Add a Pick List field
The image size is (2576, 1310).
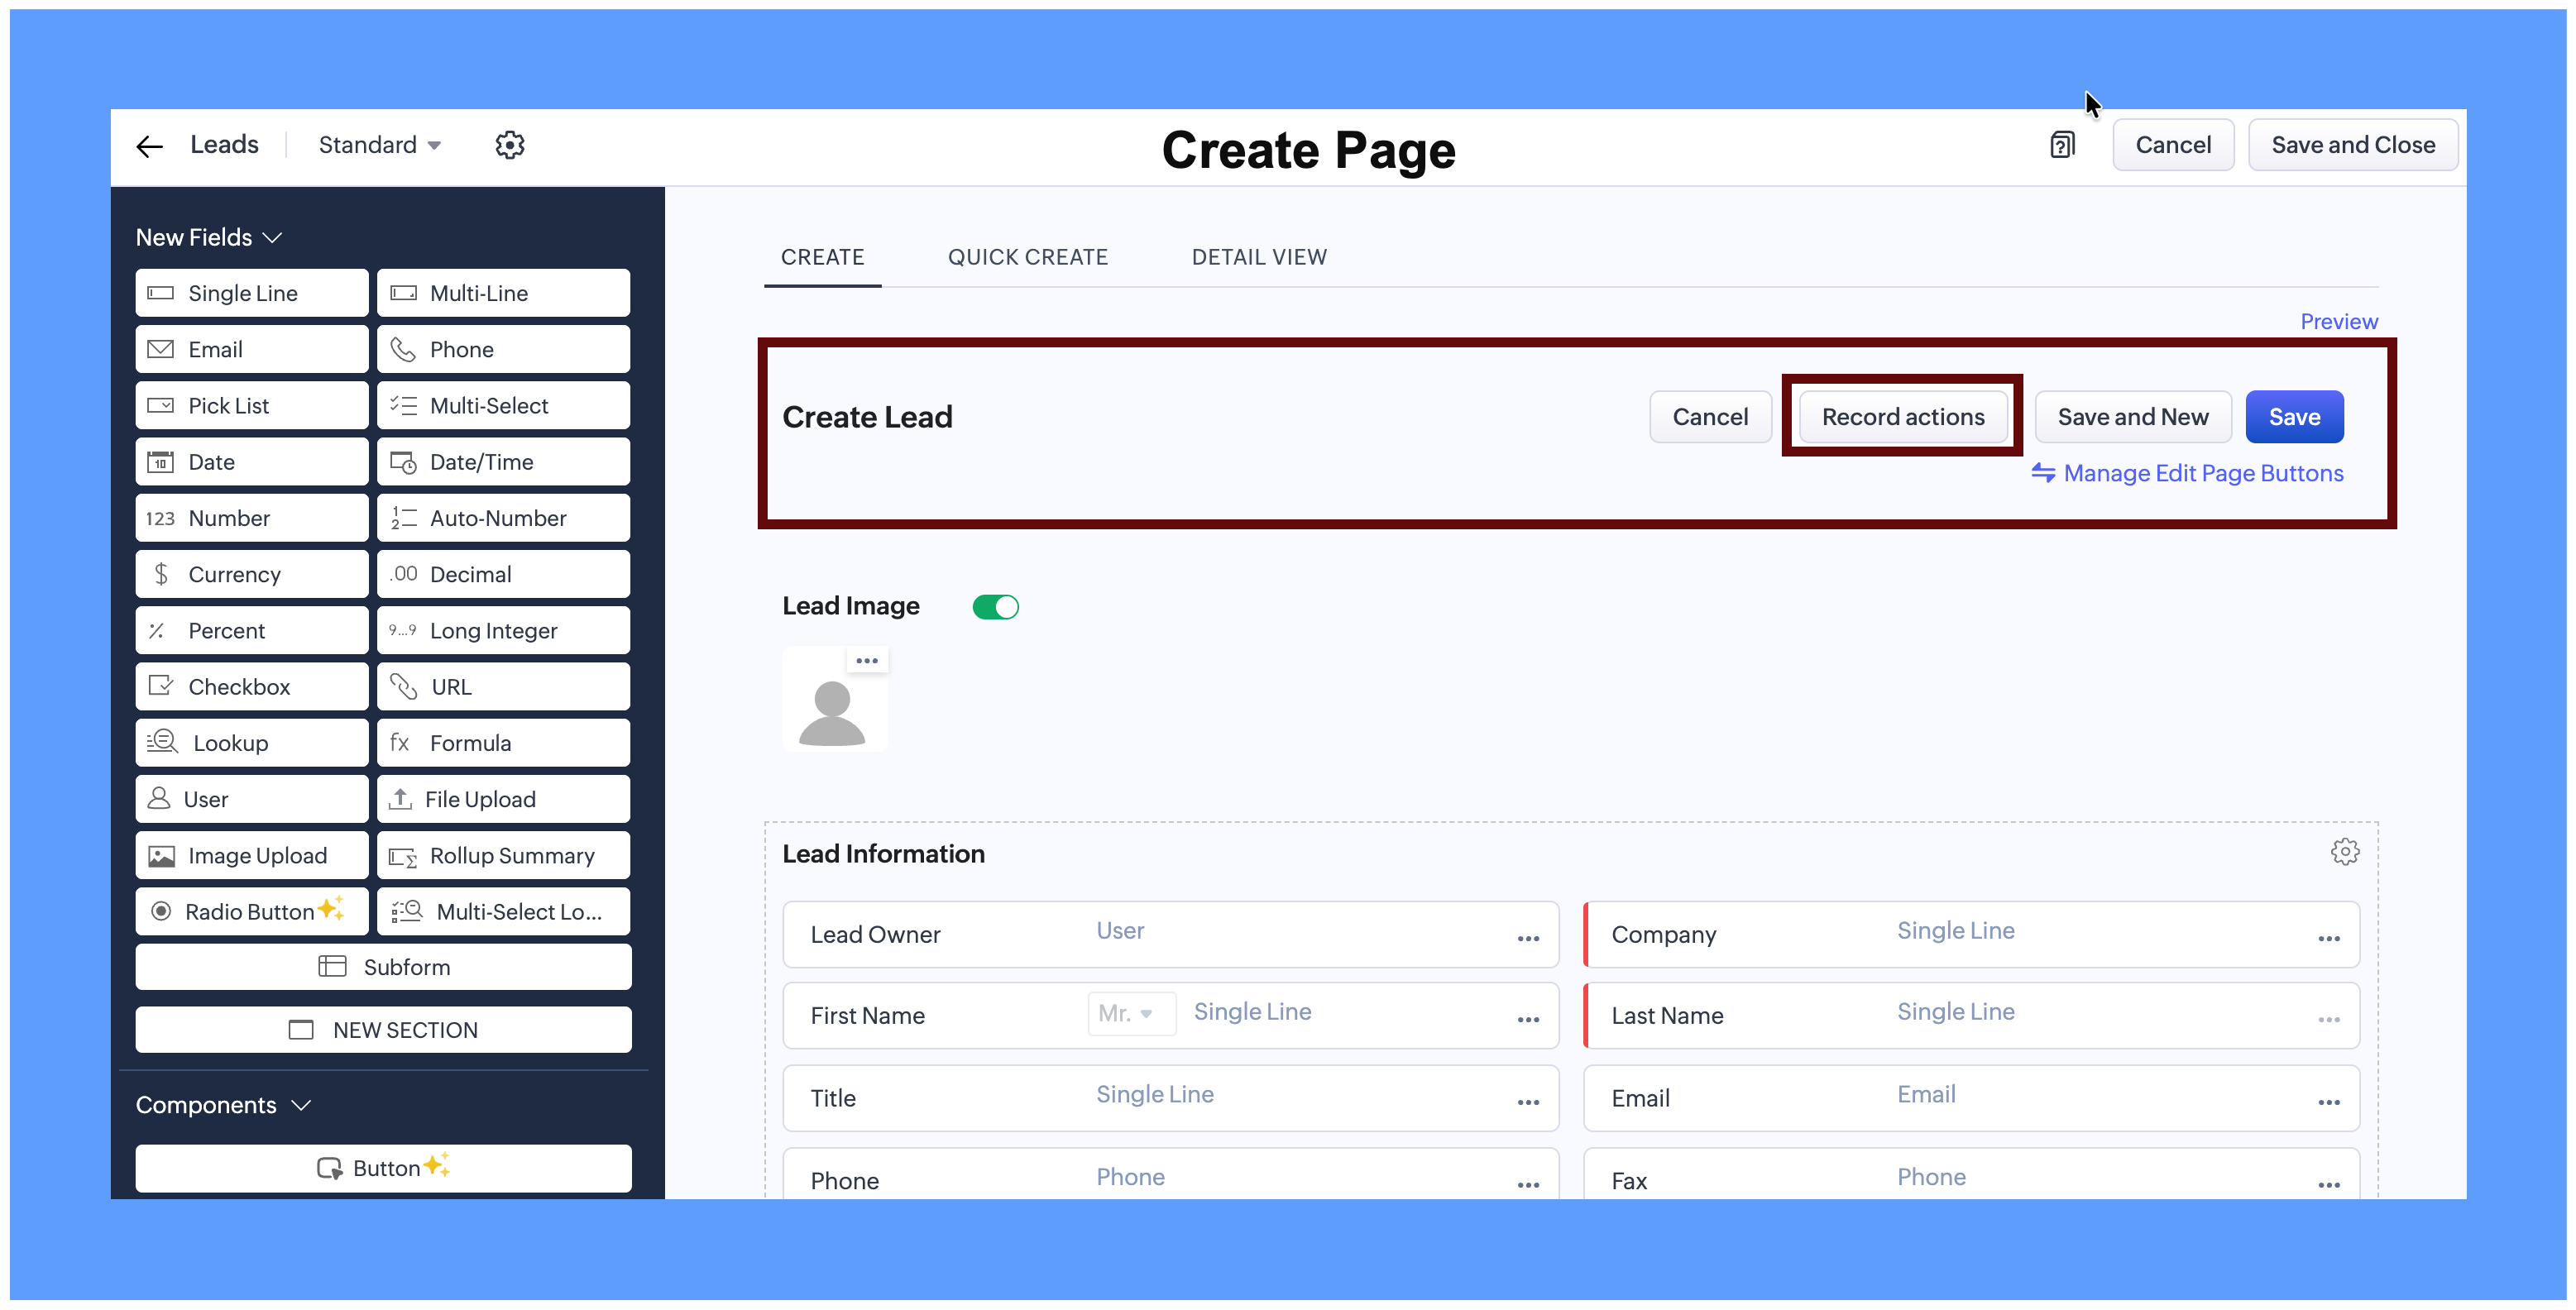point(252,406)
